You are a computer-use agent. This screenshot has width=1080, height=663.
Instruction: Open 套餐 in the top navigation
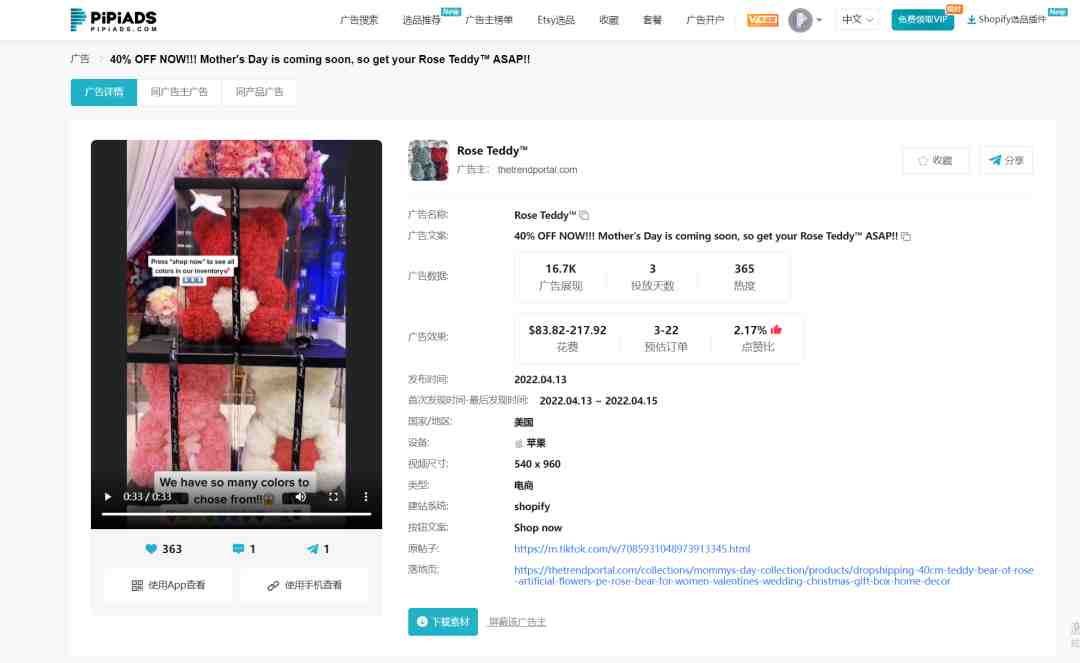[652, 20]
